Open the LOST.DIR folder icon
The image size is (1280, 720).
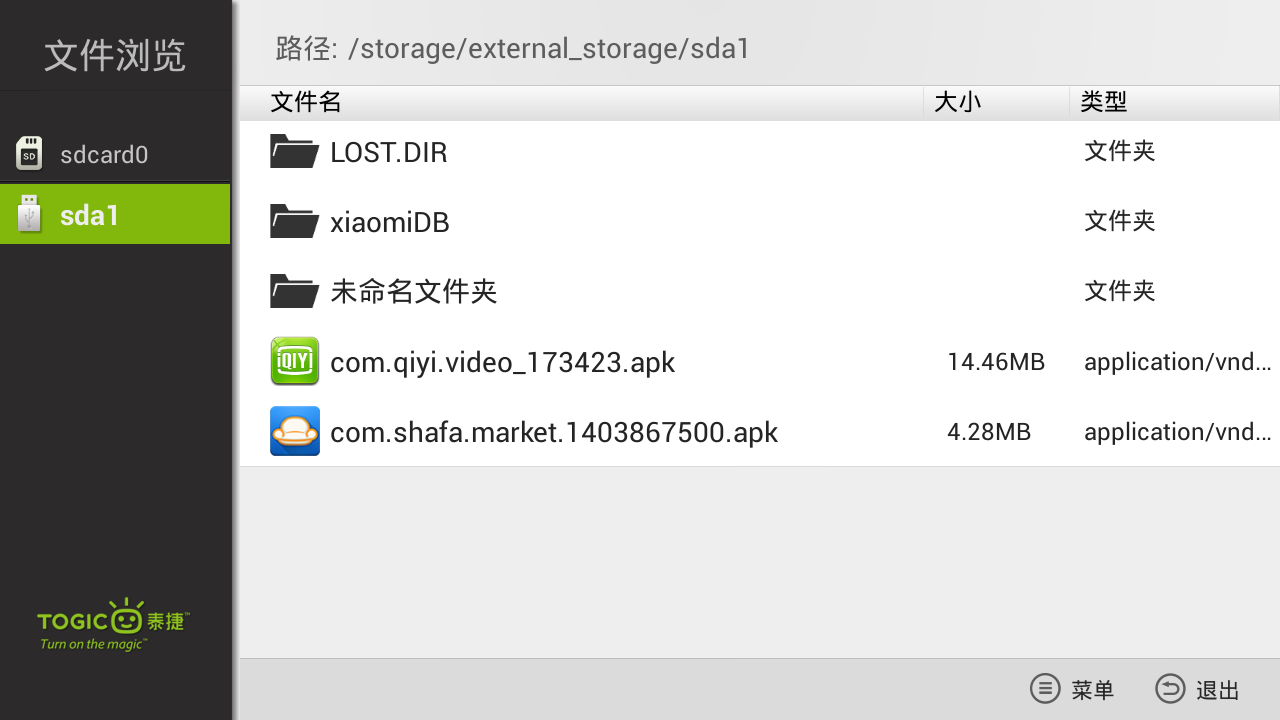tap(294, 151)
